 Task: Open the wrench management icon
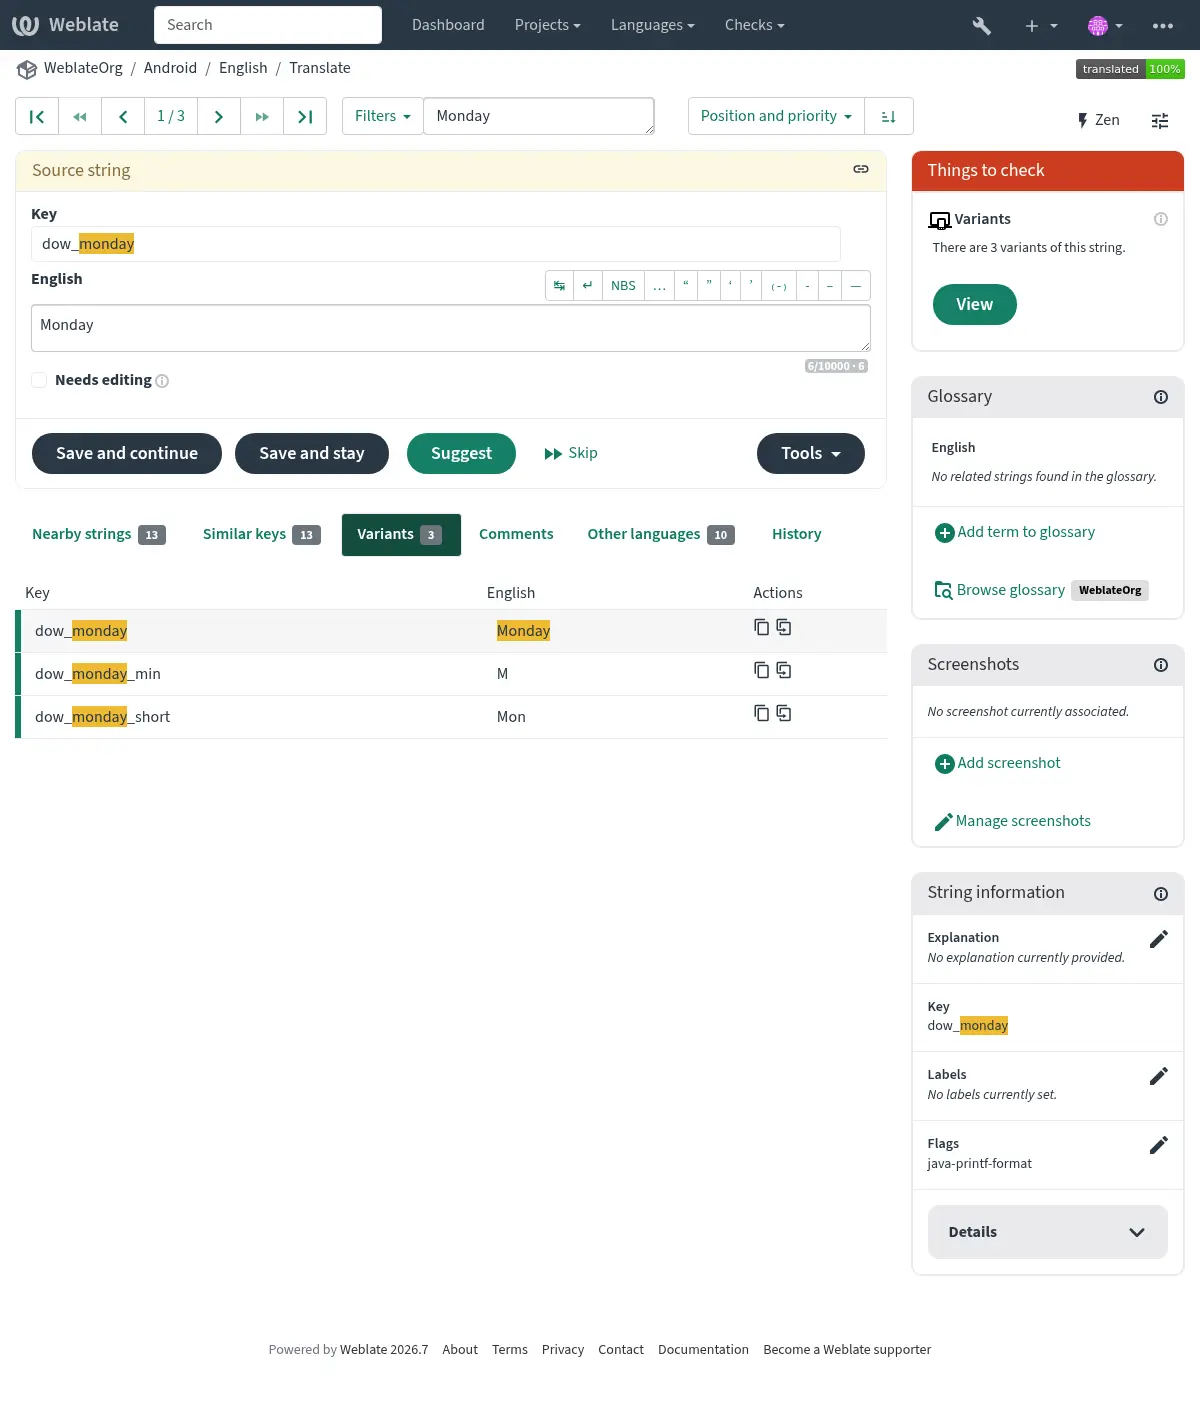coord(982,26)
